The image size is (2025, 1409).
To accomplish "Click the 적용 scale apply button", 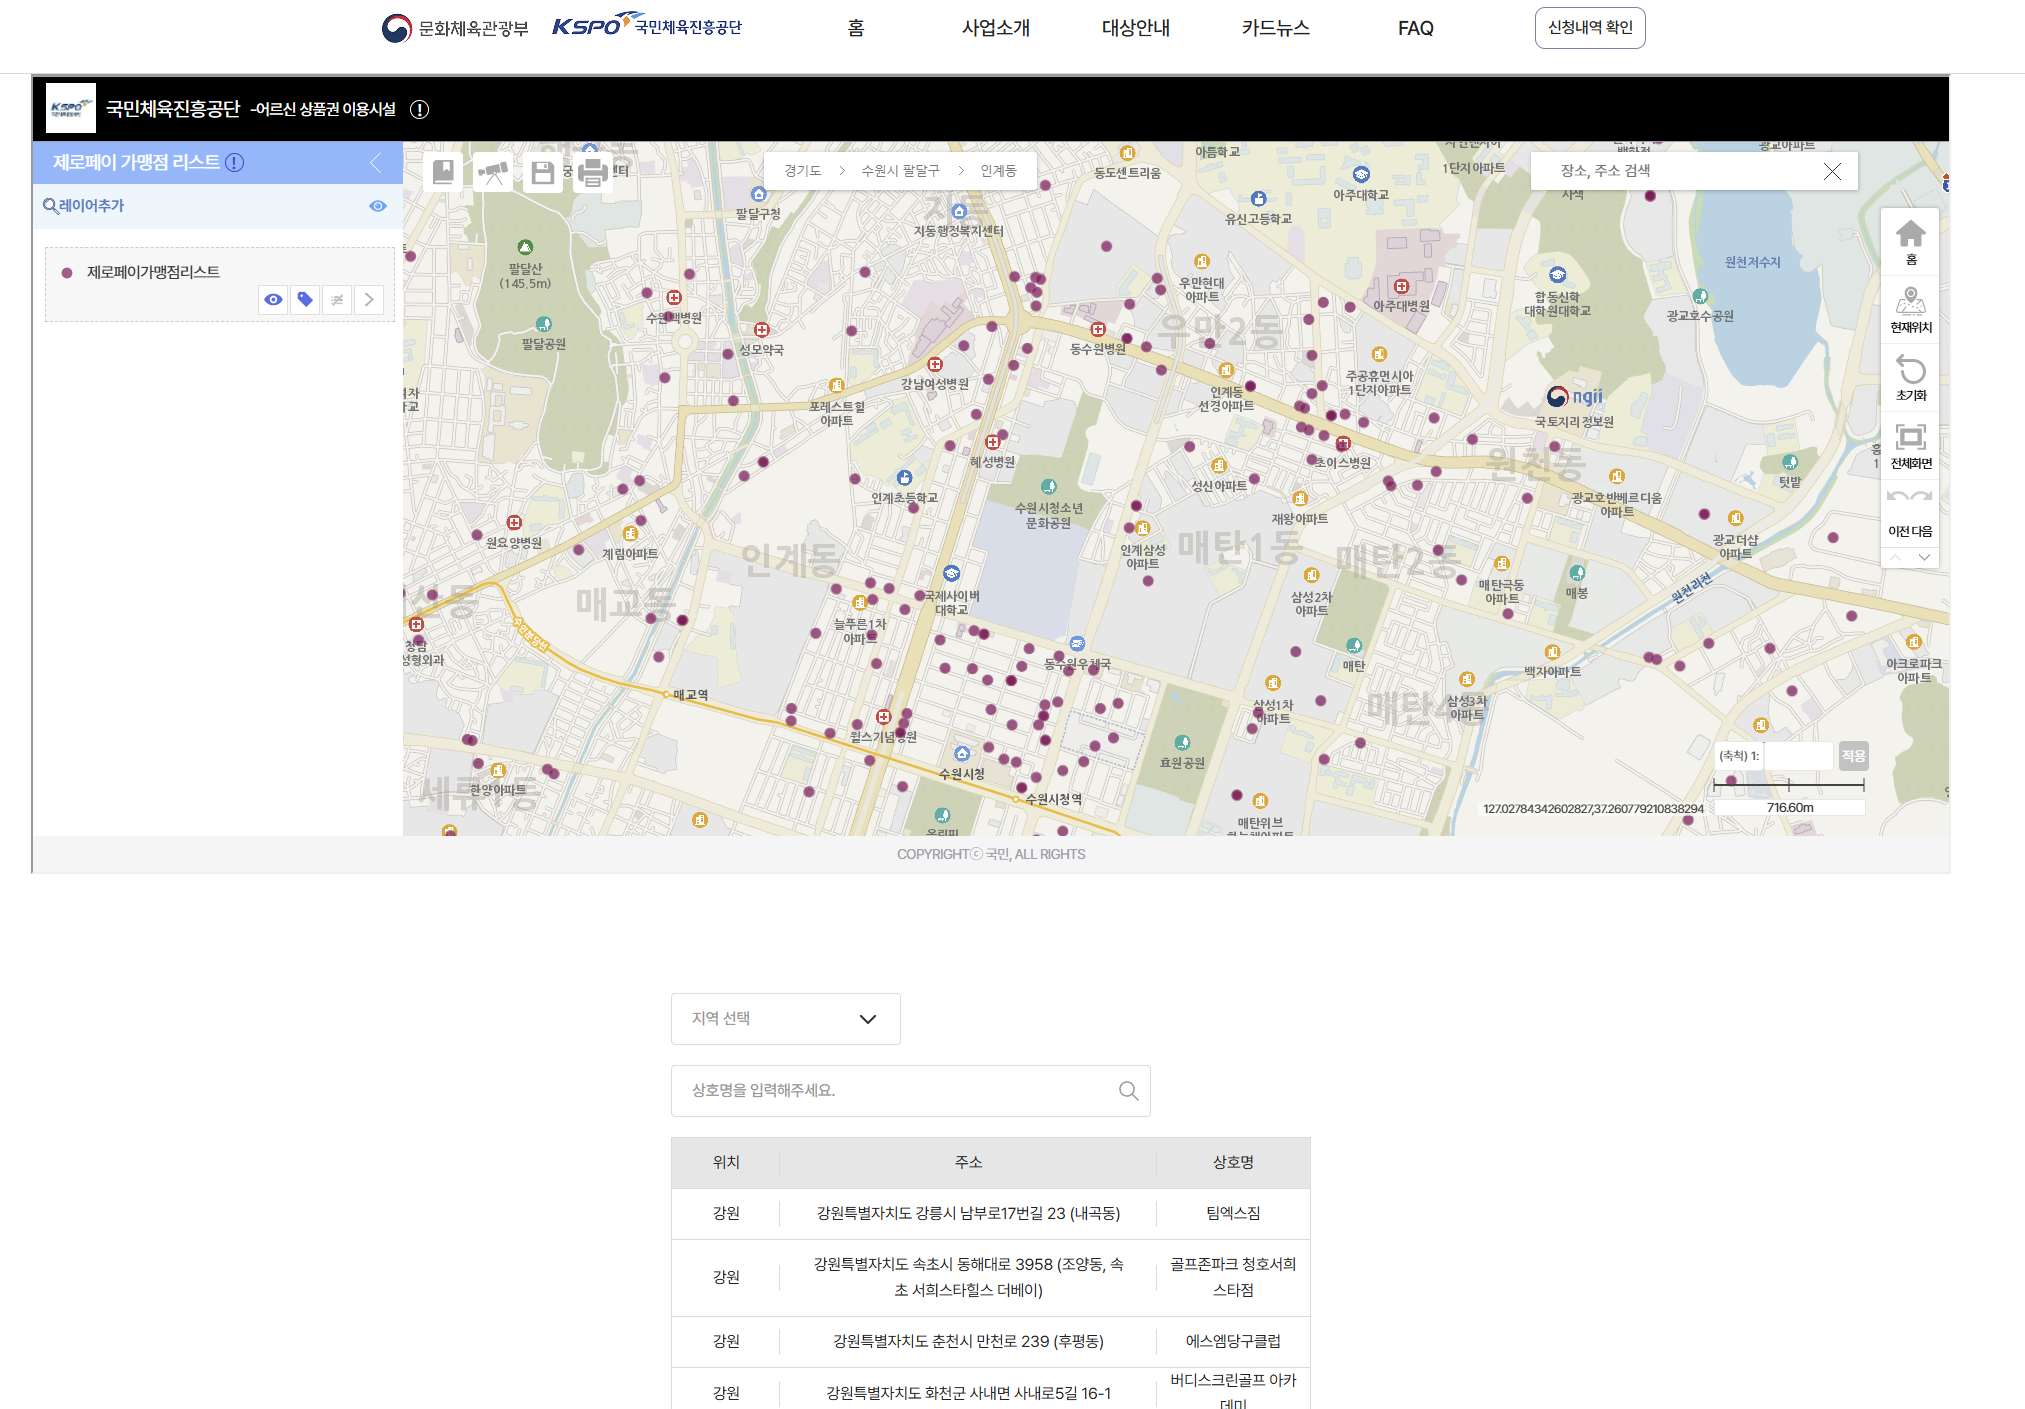I will (x=1853, y=756).
